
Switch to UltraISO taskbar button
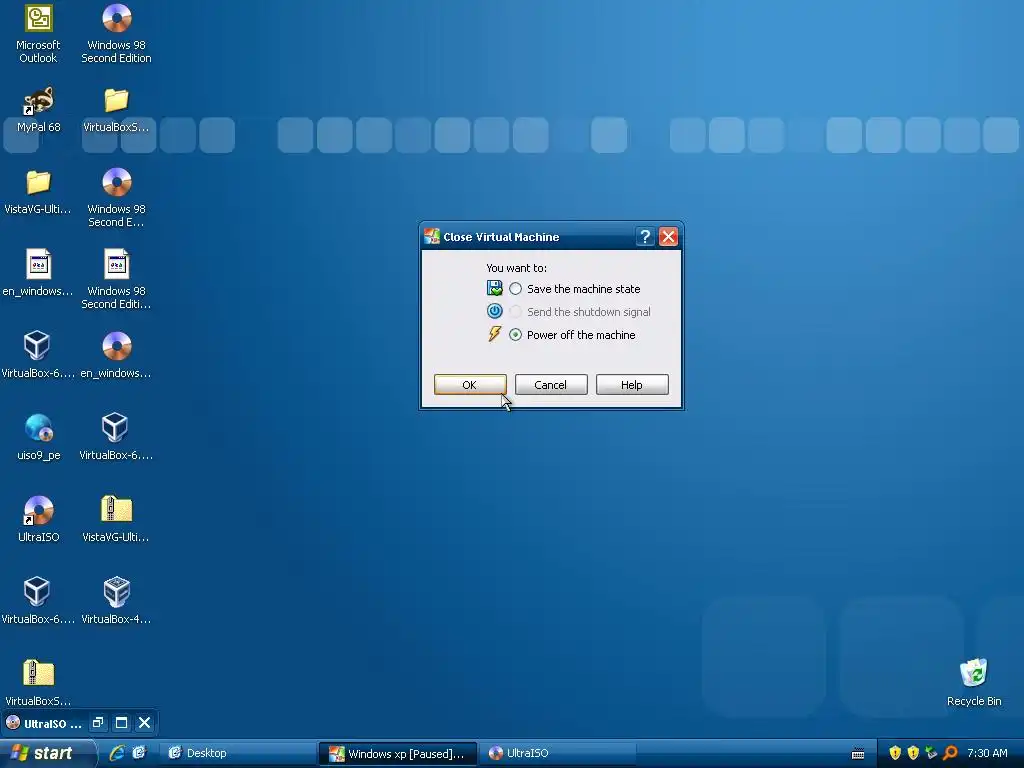557,754
